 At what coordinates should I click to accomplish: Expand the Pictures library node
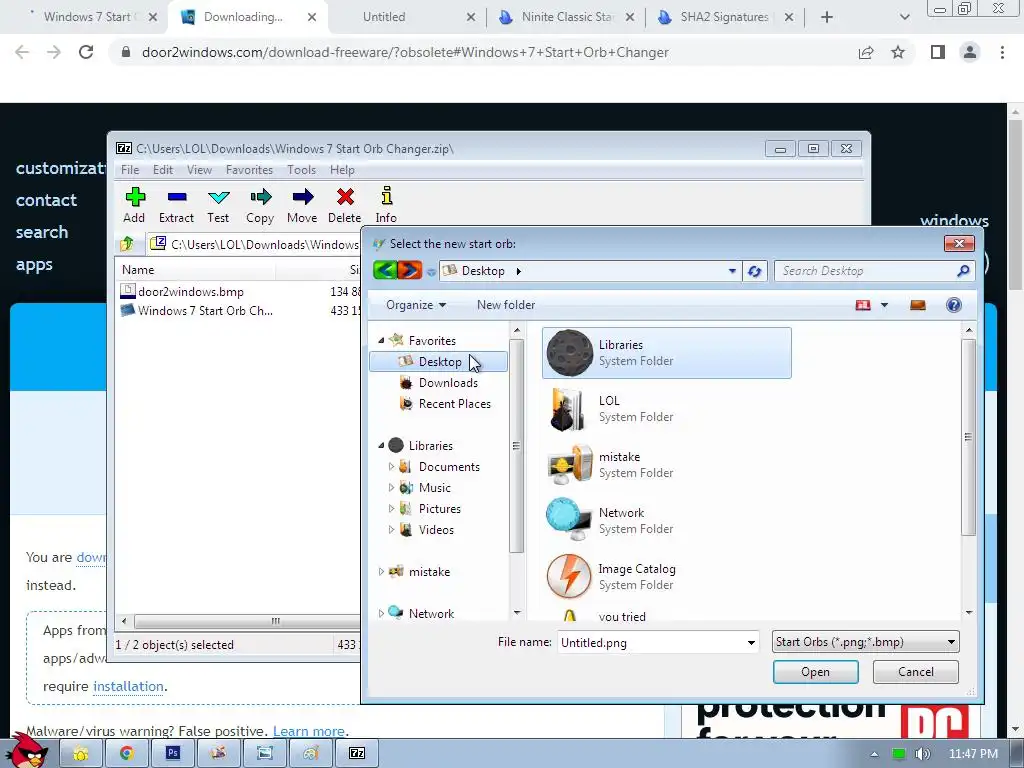tap(391, 508)
